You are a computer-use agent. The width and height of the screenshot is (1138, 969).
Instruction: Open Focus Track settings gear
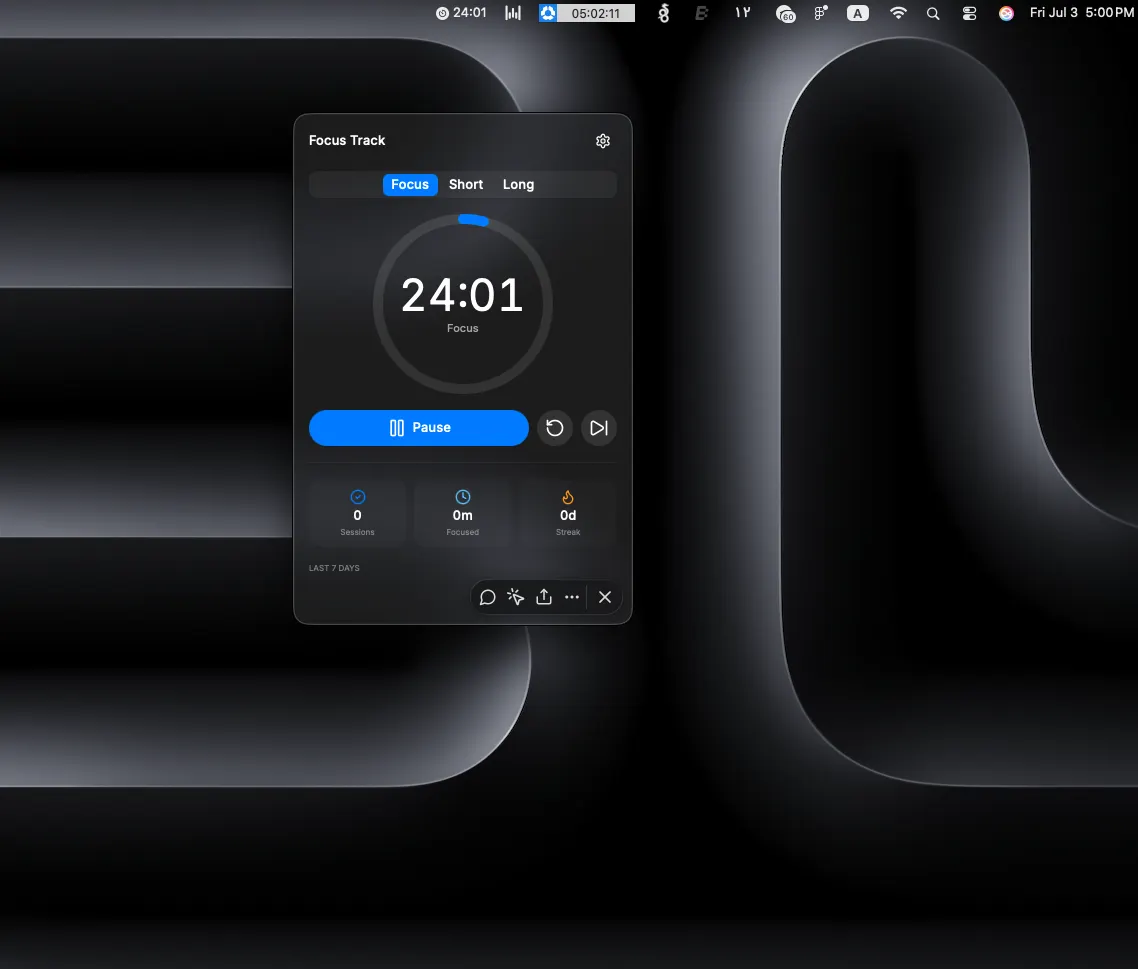(602, 141)
